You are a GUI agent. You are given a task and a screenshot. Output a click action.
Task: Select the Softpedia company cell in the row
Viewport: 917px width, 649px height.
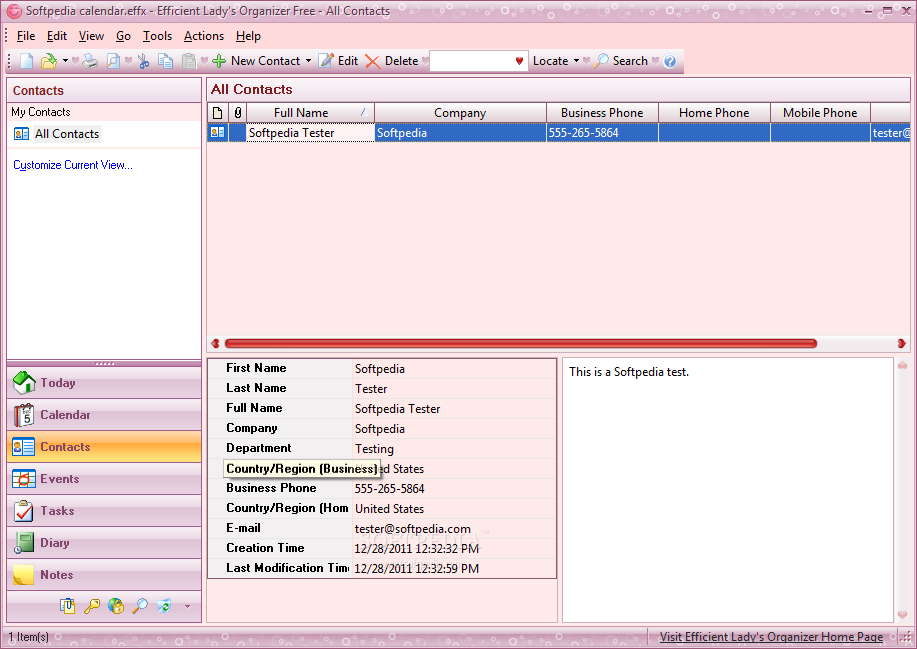pyautogui.click(x=460, y=133)
